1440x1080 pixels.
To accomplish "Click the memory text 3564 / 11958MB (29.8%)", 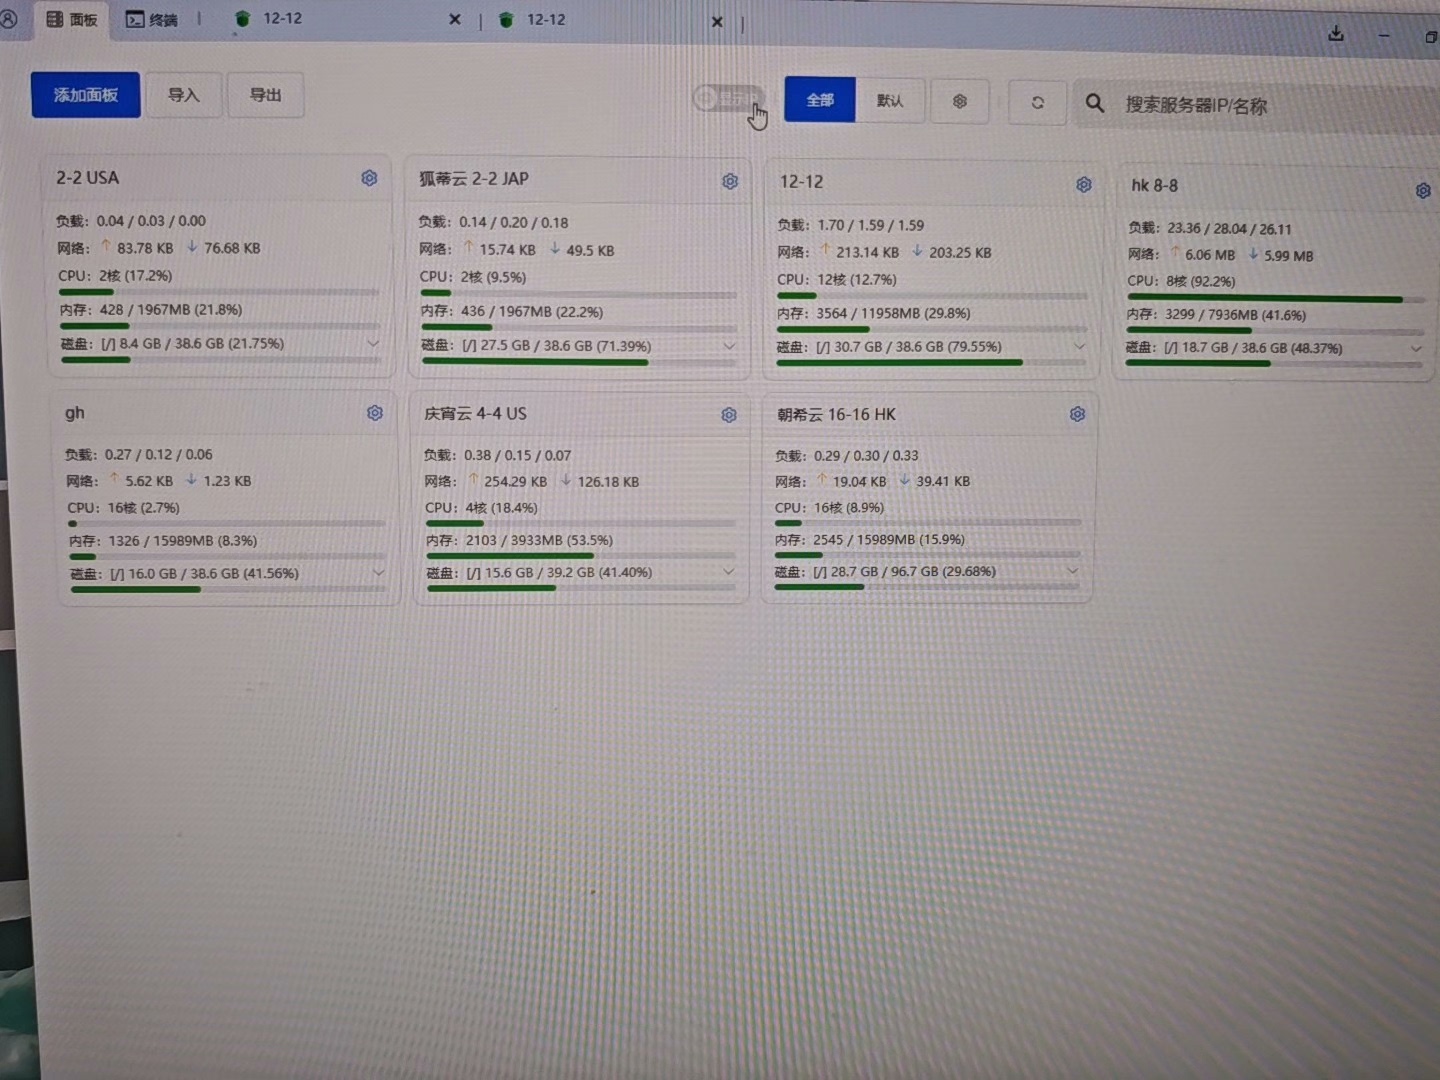I will click(893, 313).
